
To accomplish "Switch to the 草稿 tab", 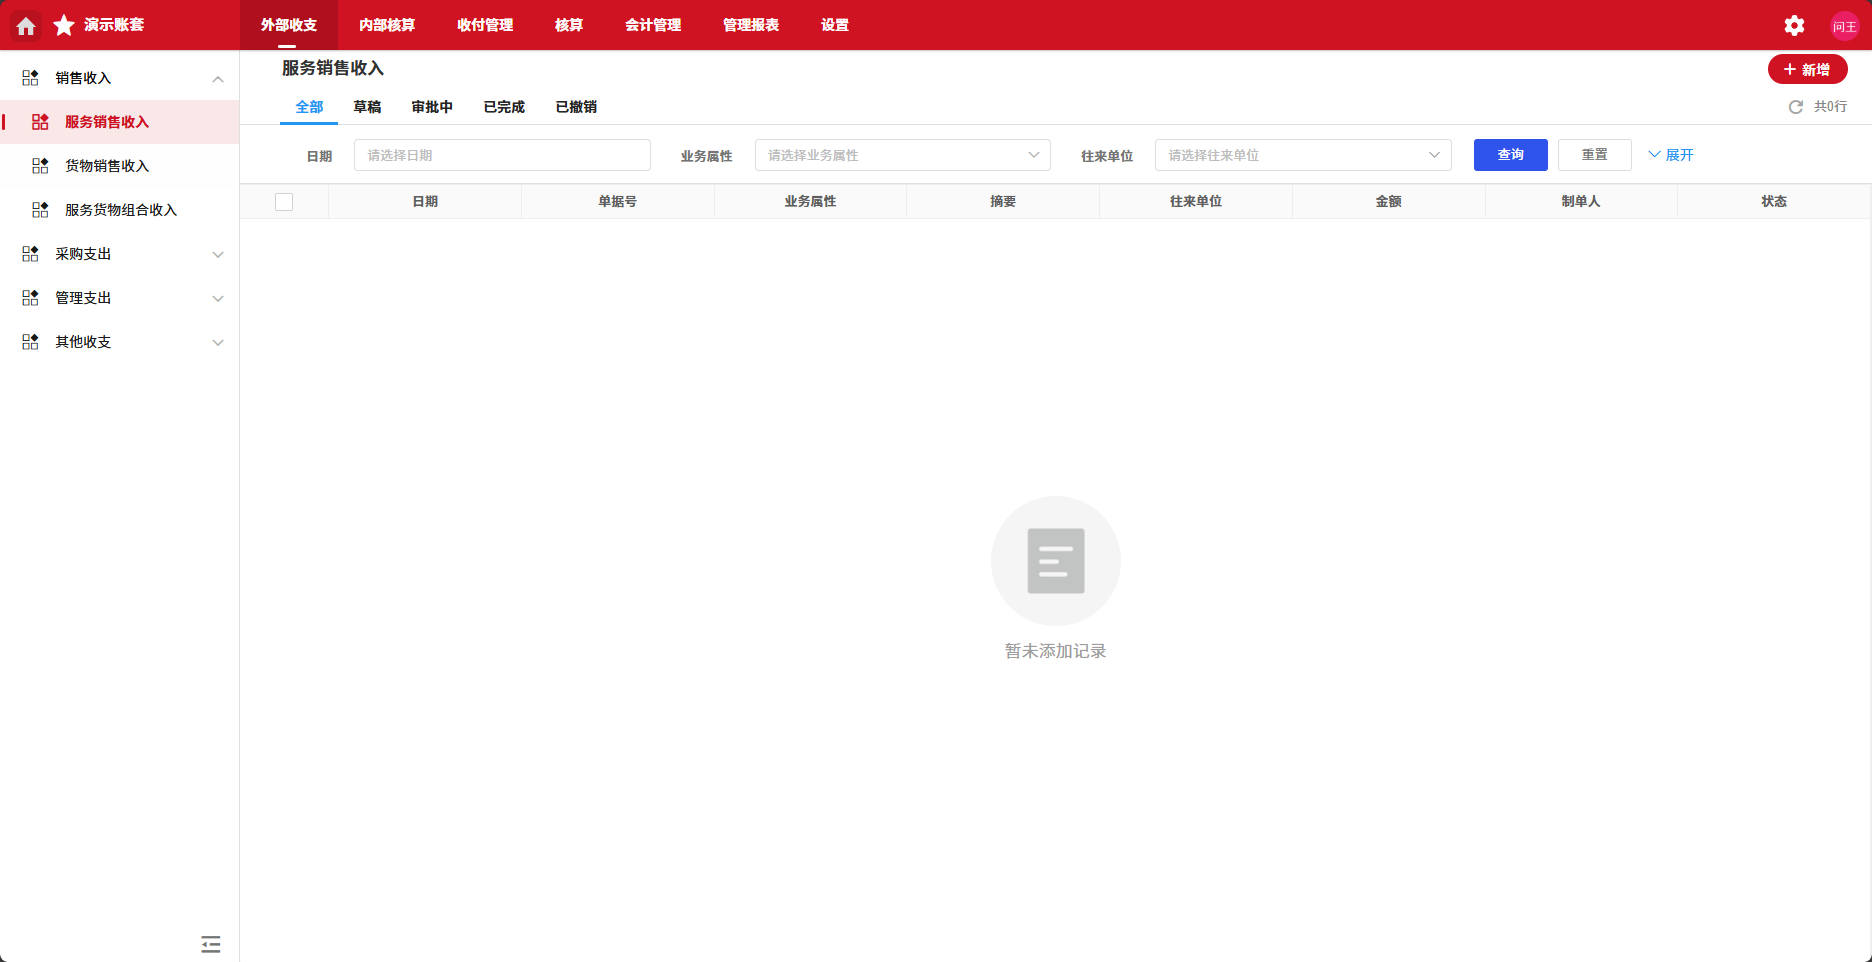I will 367,107.
